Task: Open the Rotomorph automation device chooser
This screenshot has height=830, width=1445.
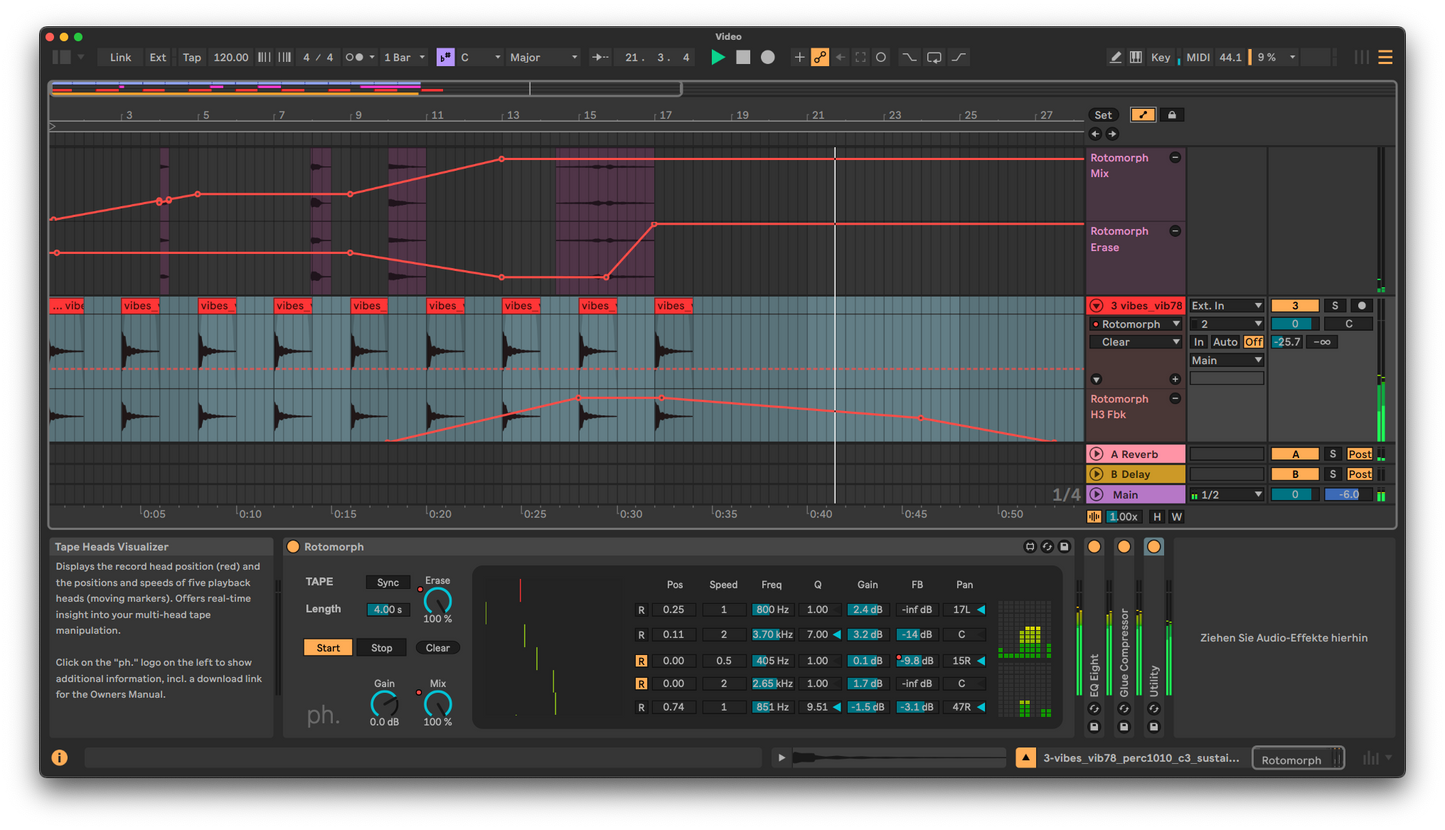Action: (x=1136, y=324)
